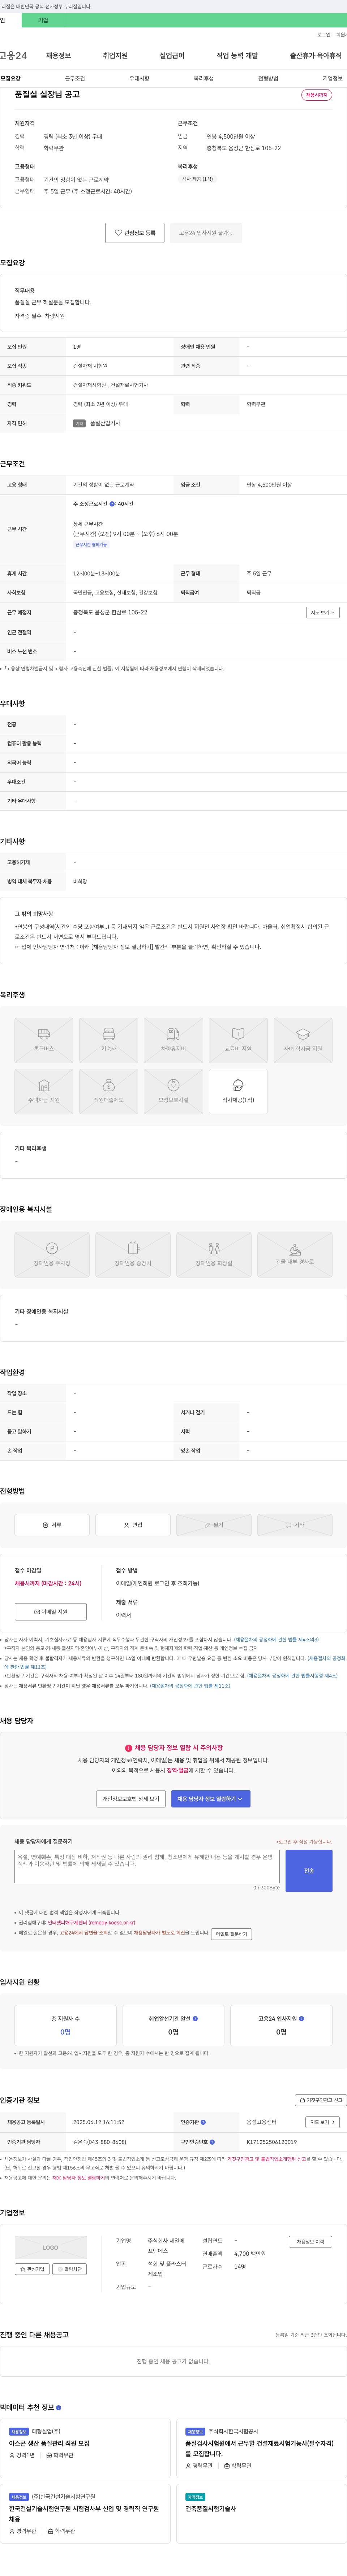Screen dimensions: 347x2576
Task: Click info icon next to 인증기관
Action: tap(204, 2122)
